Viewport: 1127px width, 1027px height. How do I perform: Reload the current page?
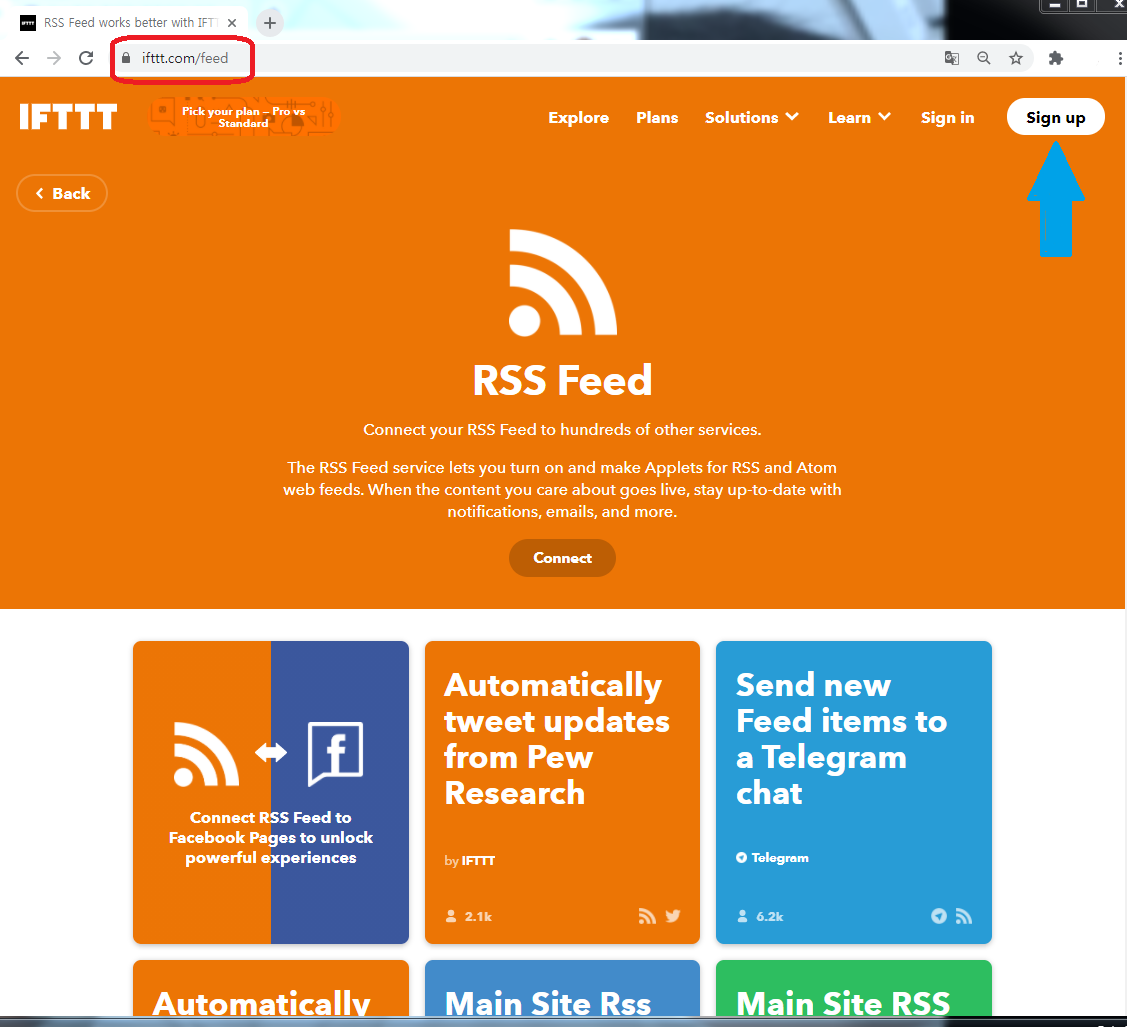click(x=86, y=58)
